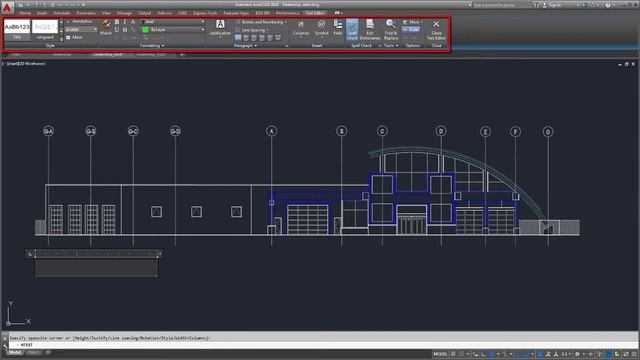Toggle the grid display in status bar
The height and width of the screenshot is (360, 640).
tap(453, 354)
